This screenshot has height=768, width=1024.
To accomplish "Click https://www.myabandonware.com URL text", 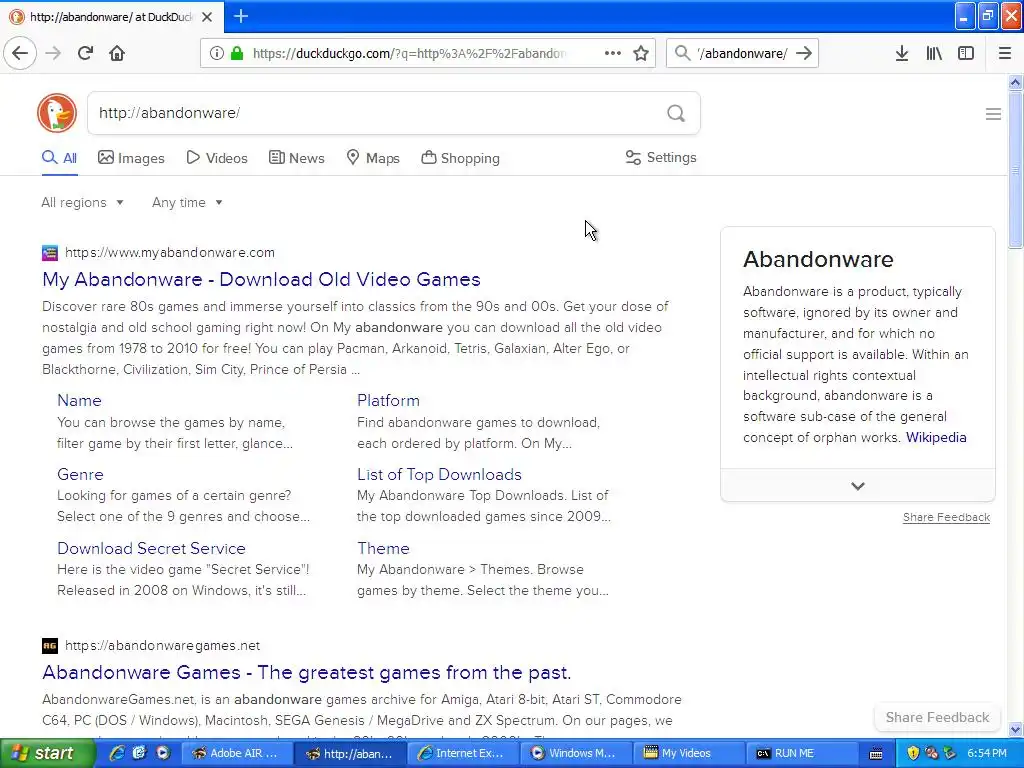I will 170,253.
